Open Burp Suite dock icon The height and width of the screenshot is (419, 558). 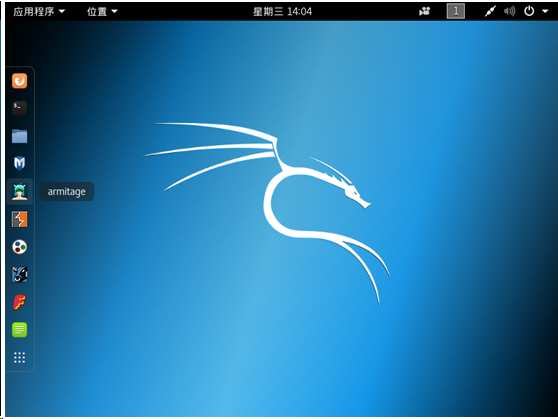tap(20, 219)
